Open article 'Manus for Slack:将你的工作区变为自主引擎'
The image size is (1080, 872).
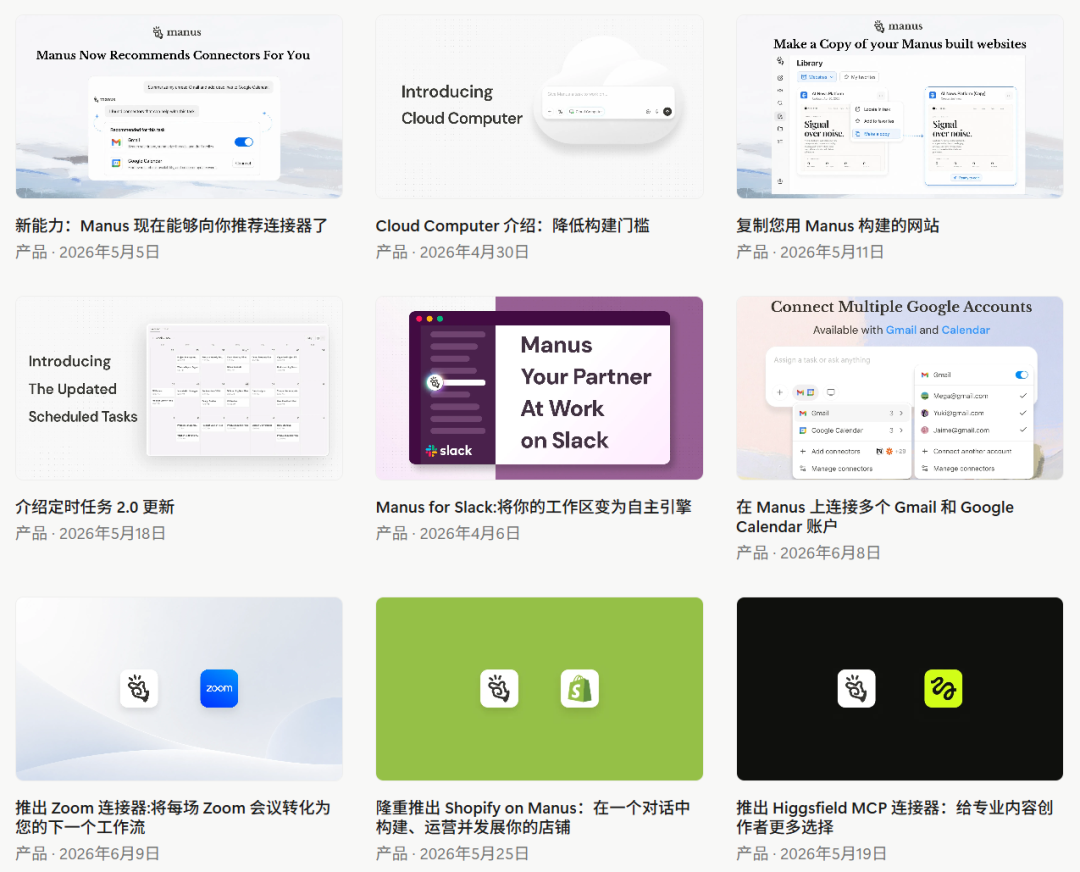click(x=534, y=507)
